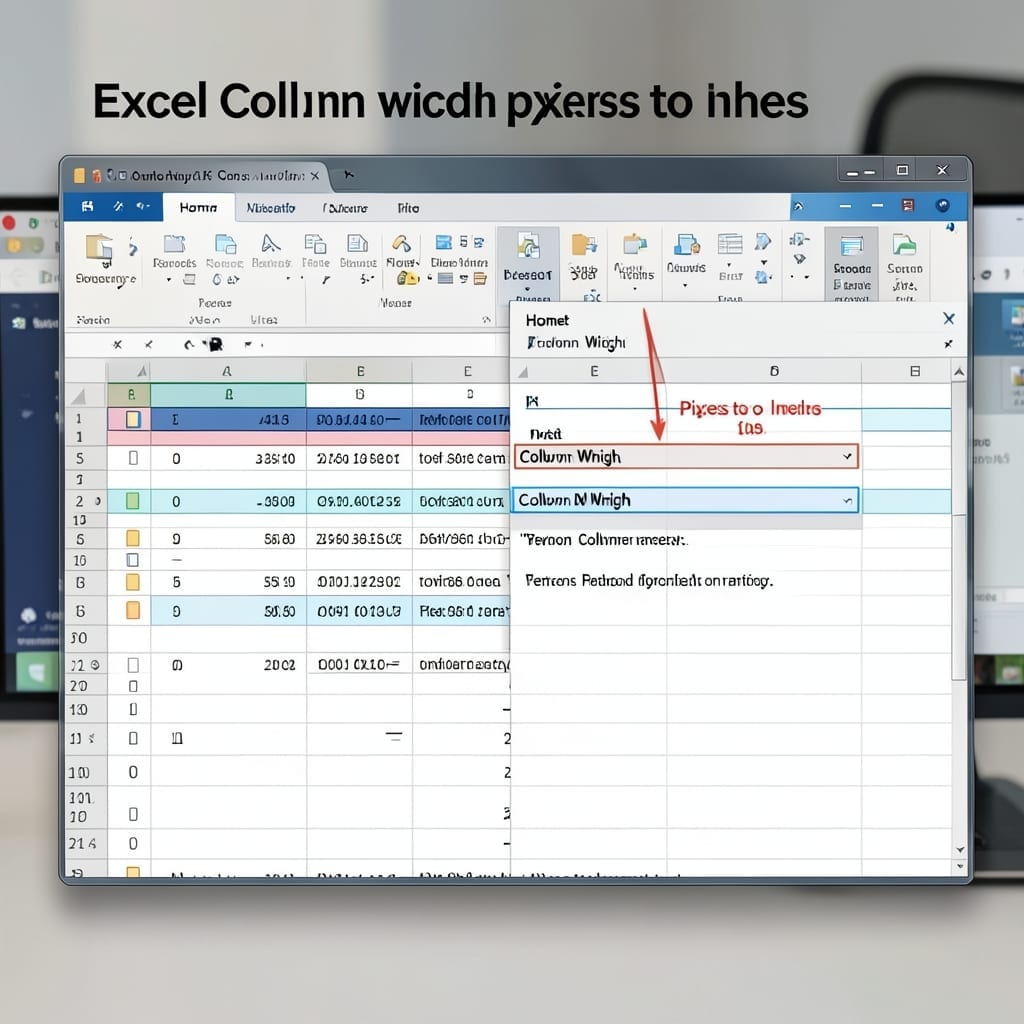Click the 'Flons' paint brush ribbon icon

401,244
